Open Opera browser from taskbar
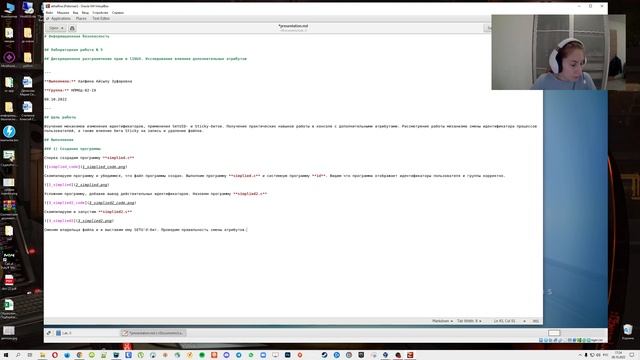This screenshot has width=640, height=360. coord(55,355)
